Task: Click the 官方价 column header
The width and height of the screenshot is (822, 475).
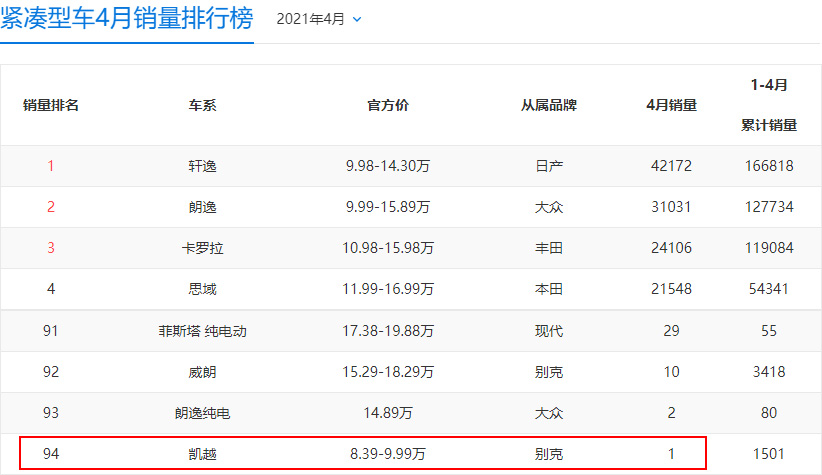Action: [388, 105]
